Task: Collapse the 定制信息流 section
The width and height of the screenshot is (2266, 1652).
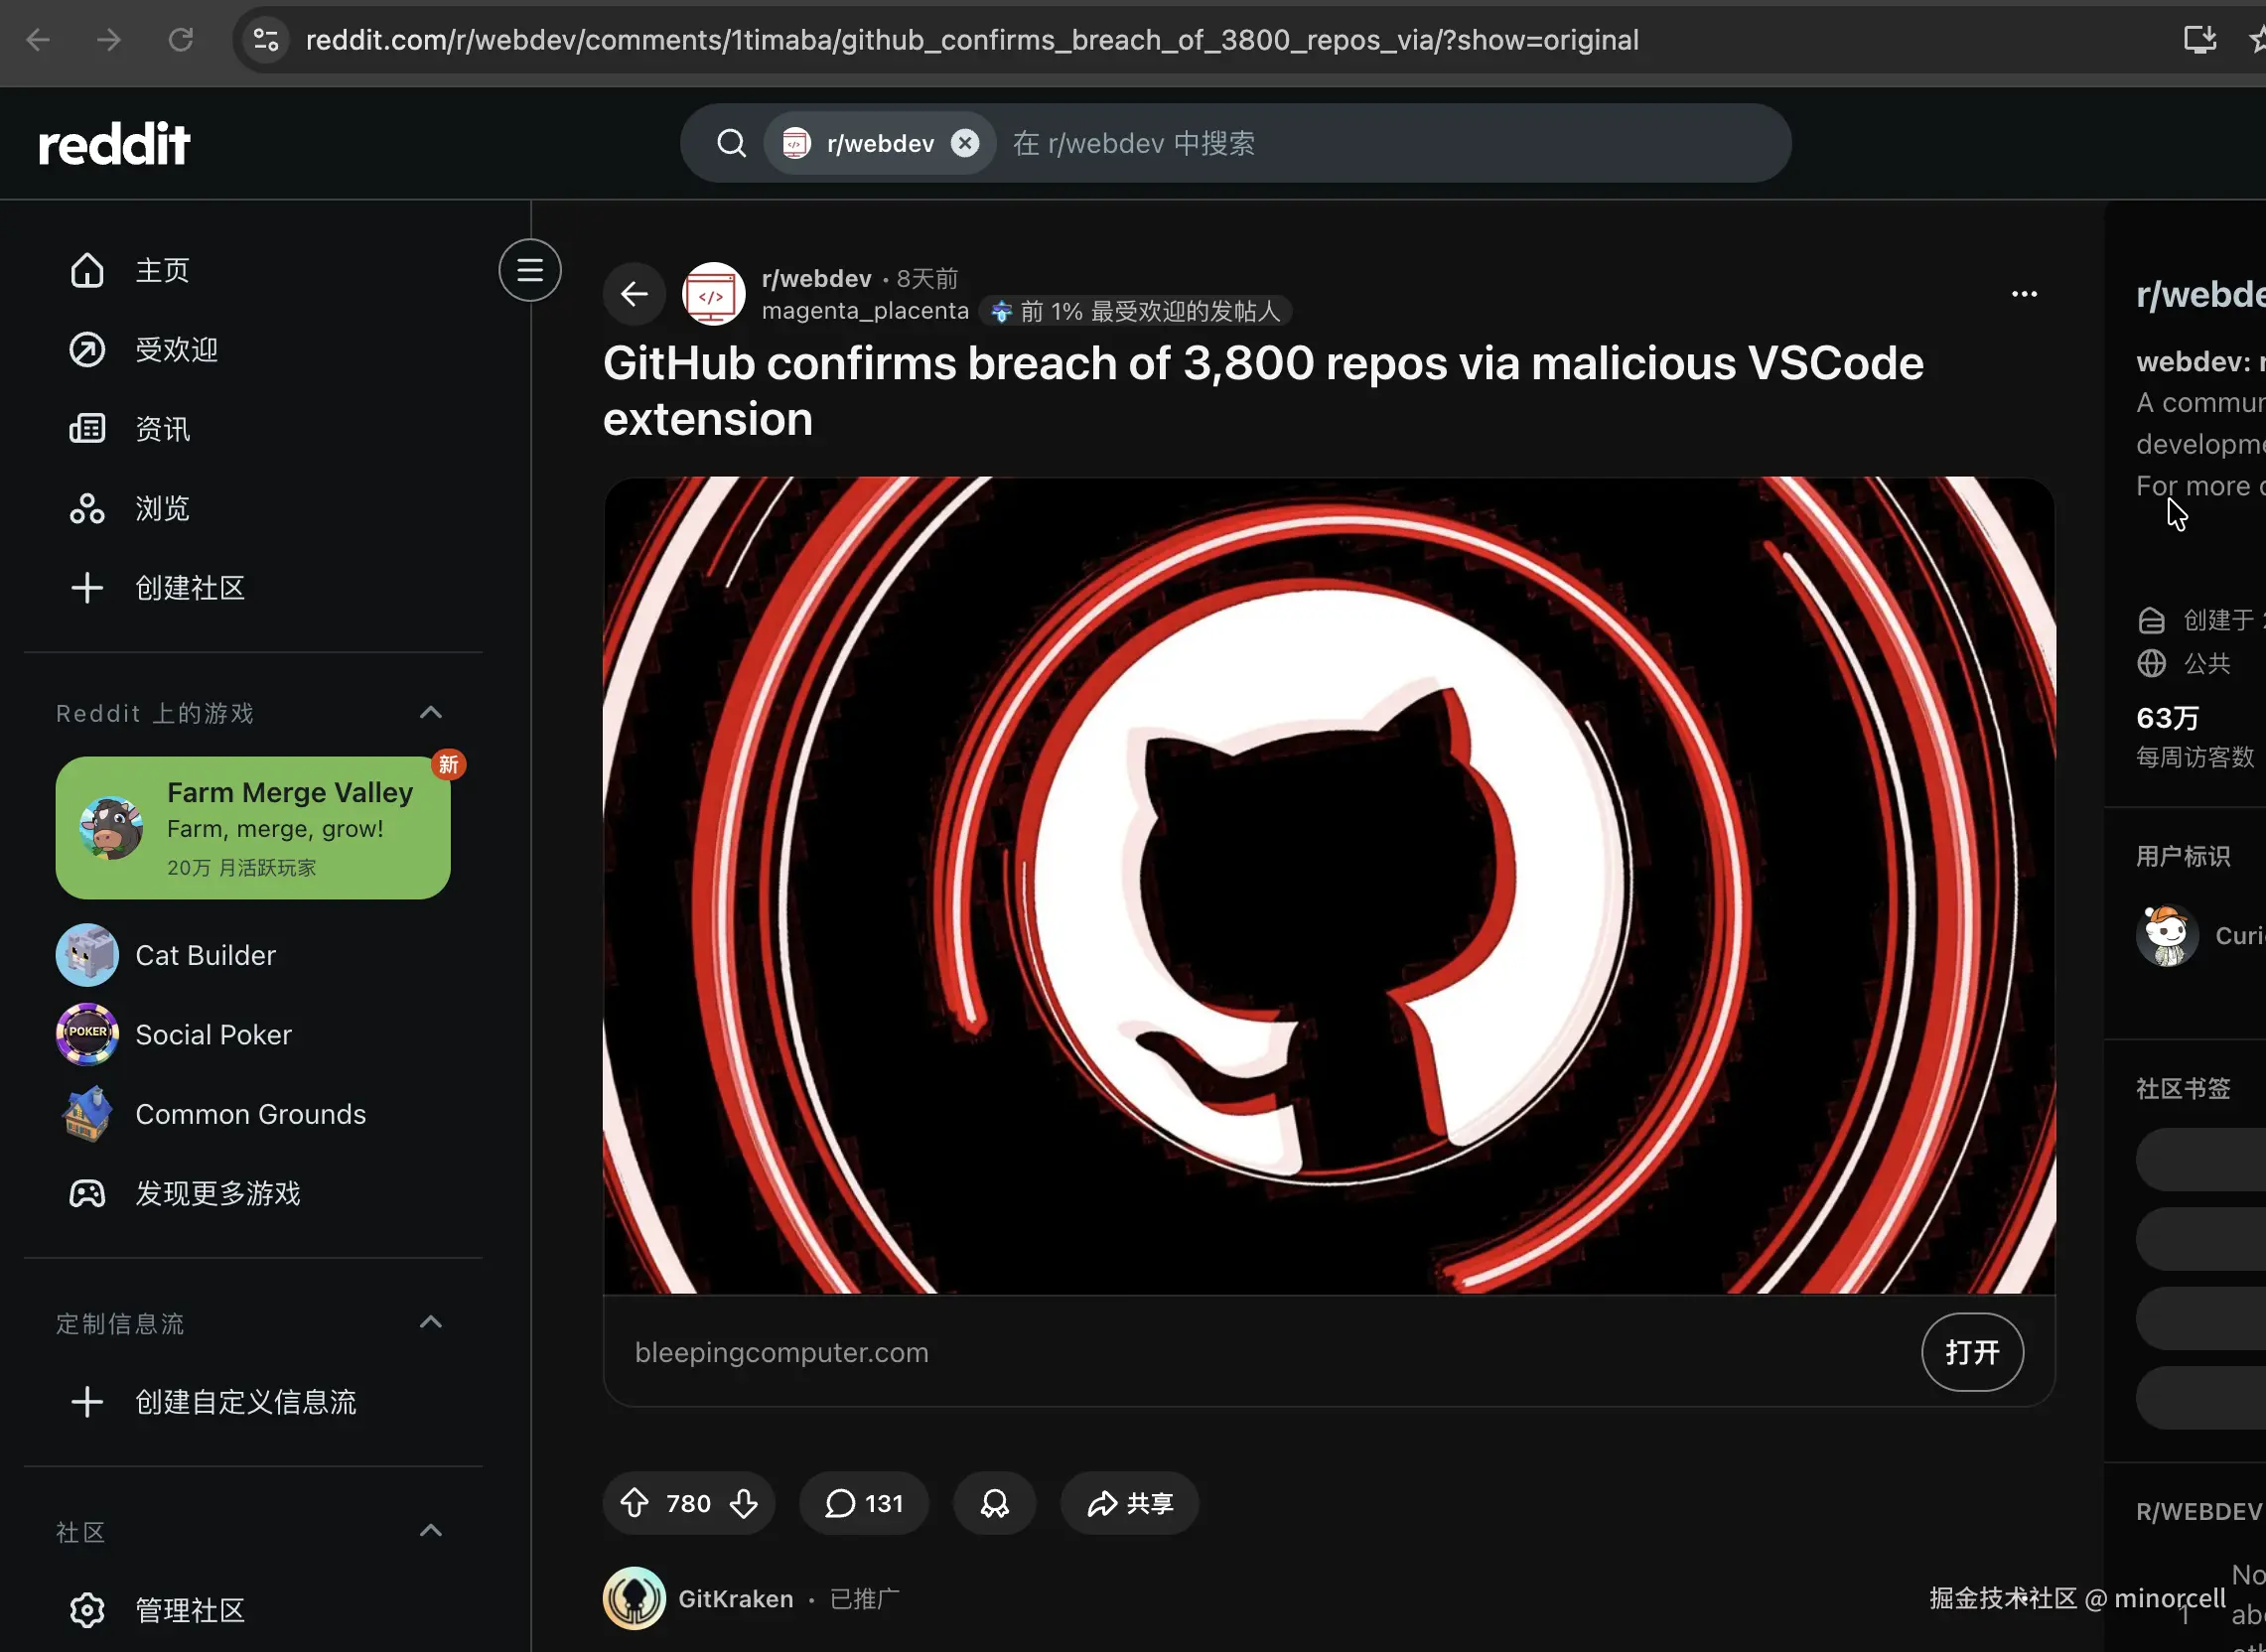Action: 430,1322
